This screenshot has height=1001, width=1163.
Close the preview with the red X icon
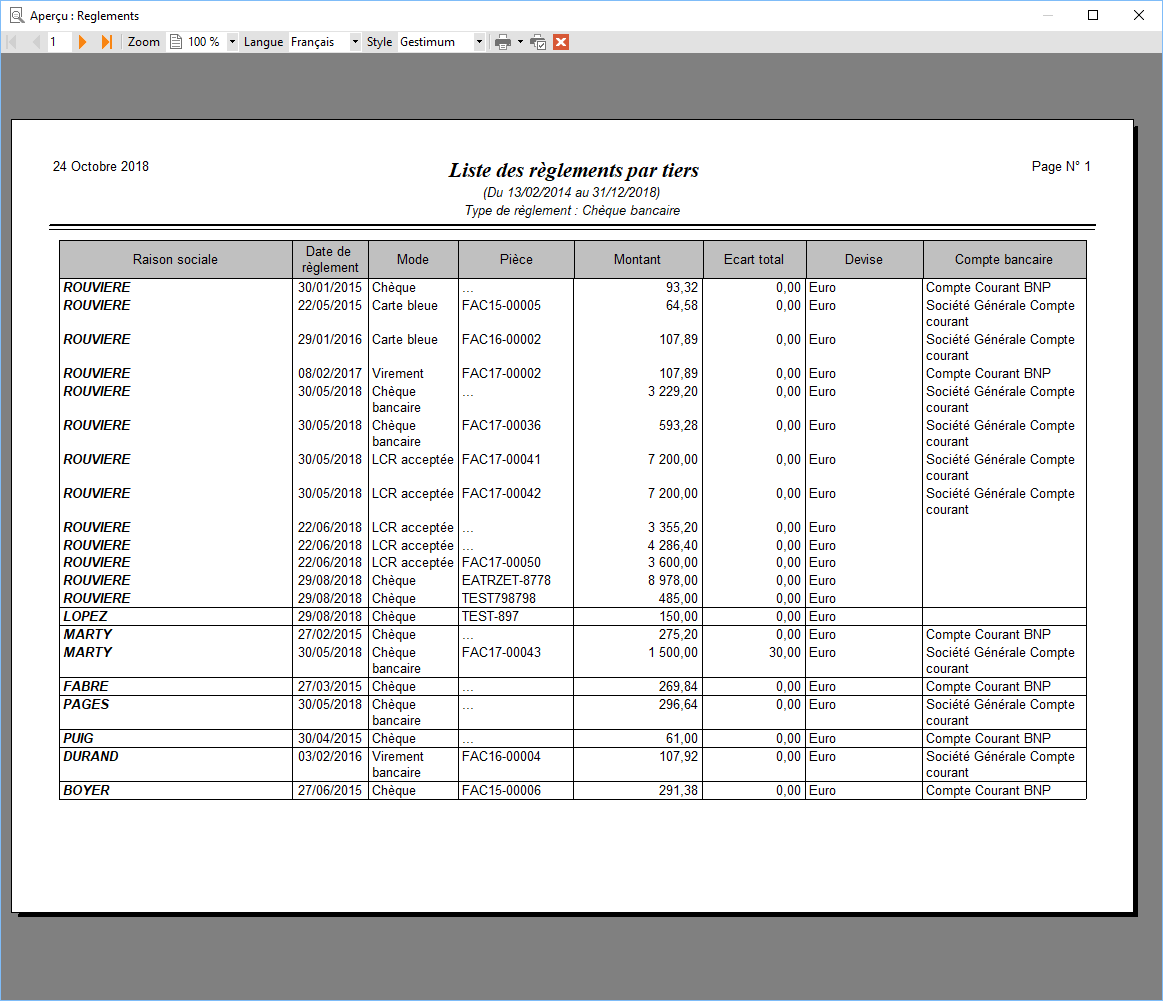point(561,42)
